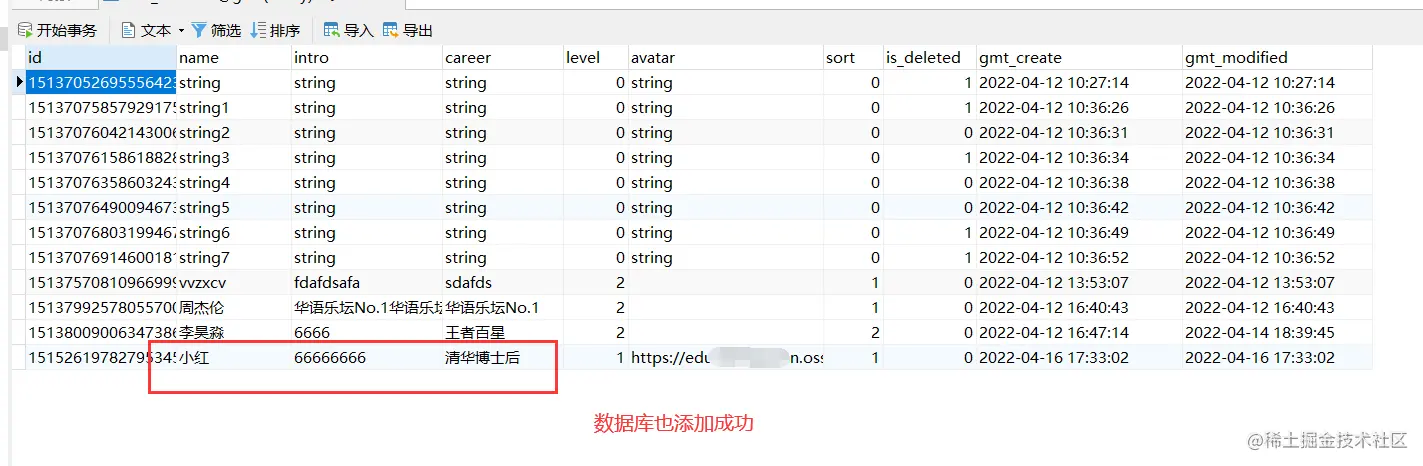Select intro cell 66666666 in 小红 row
Image resolution: width=1423 pixels, height=466 pixels.
tap(366, 357)
